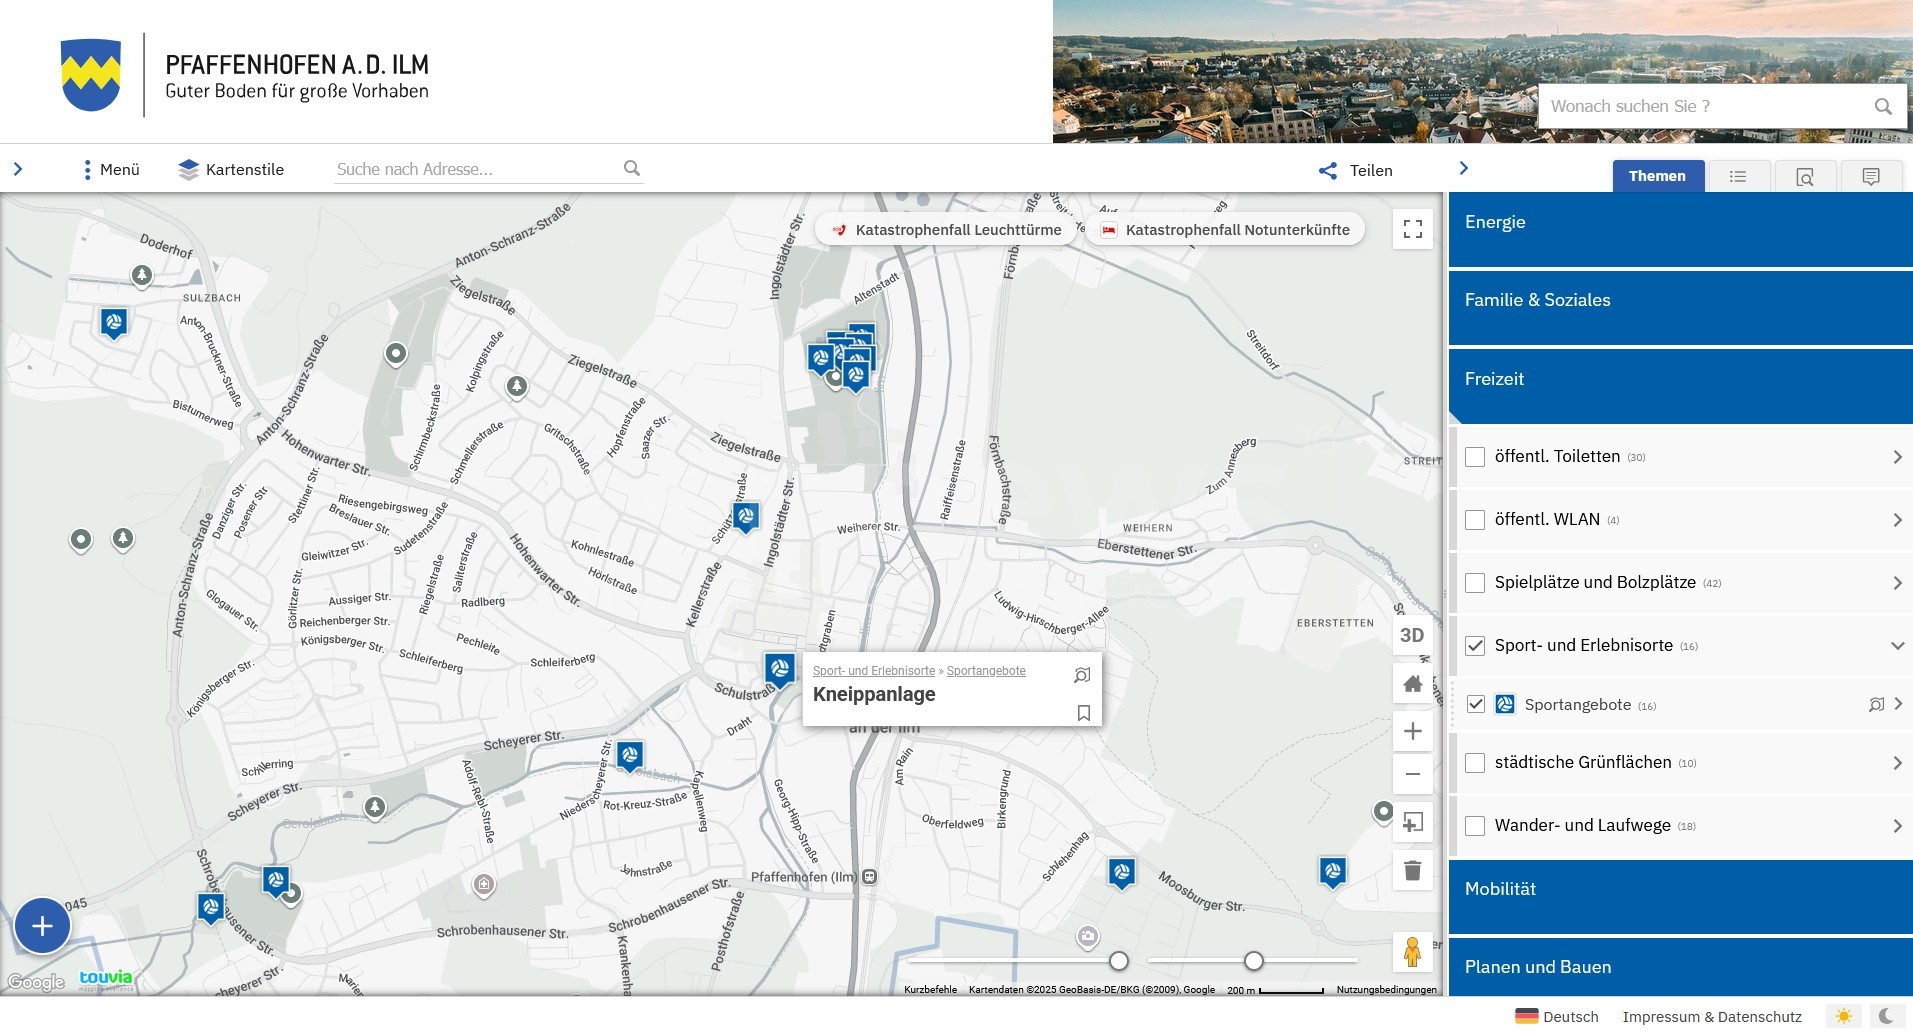Expand the öffentl. WLAN entry arrow
Viewport: 1913px width, 1033px height.
[1897, 520]
